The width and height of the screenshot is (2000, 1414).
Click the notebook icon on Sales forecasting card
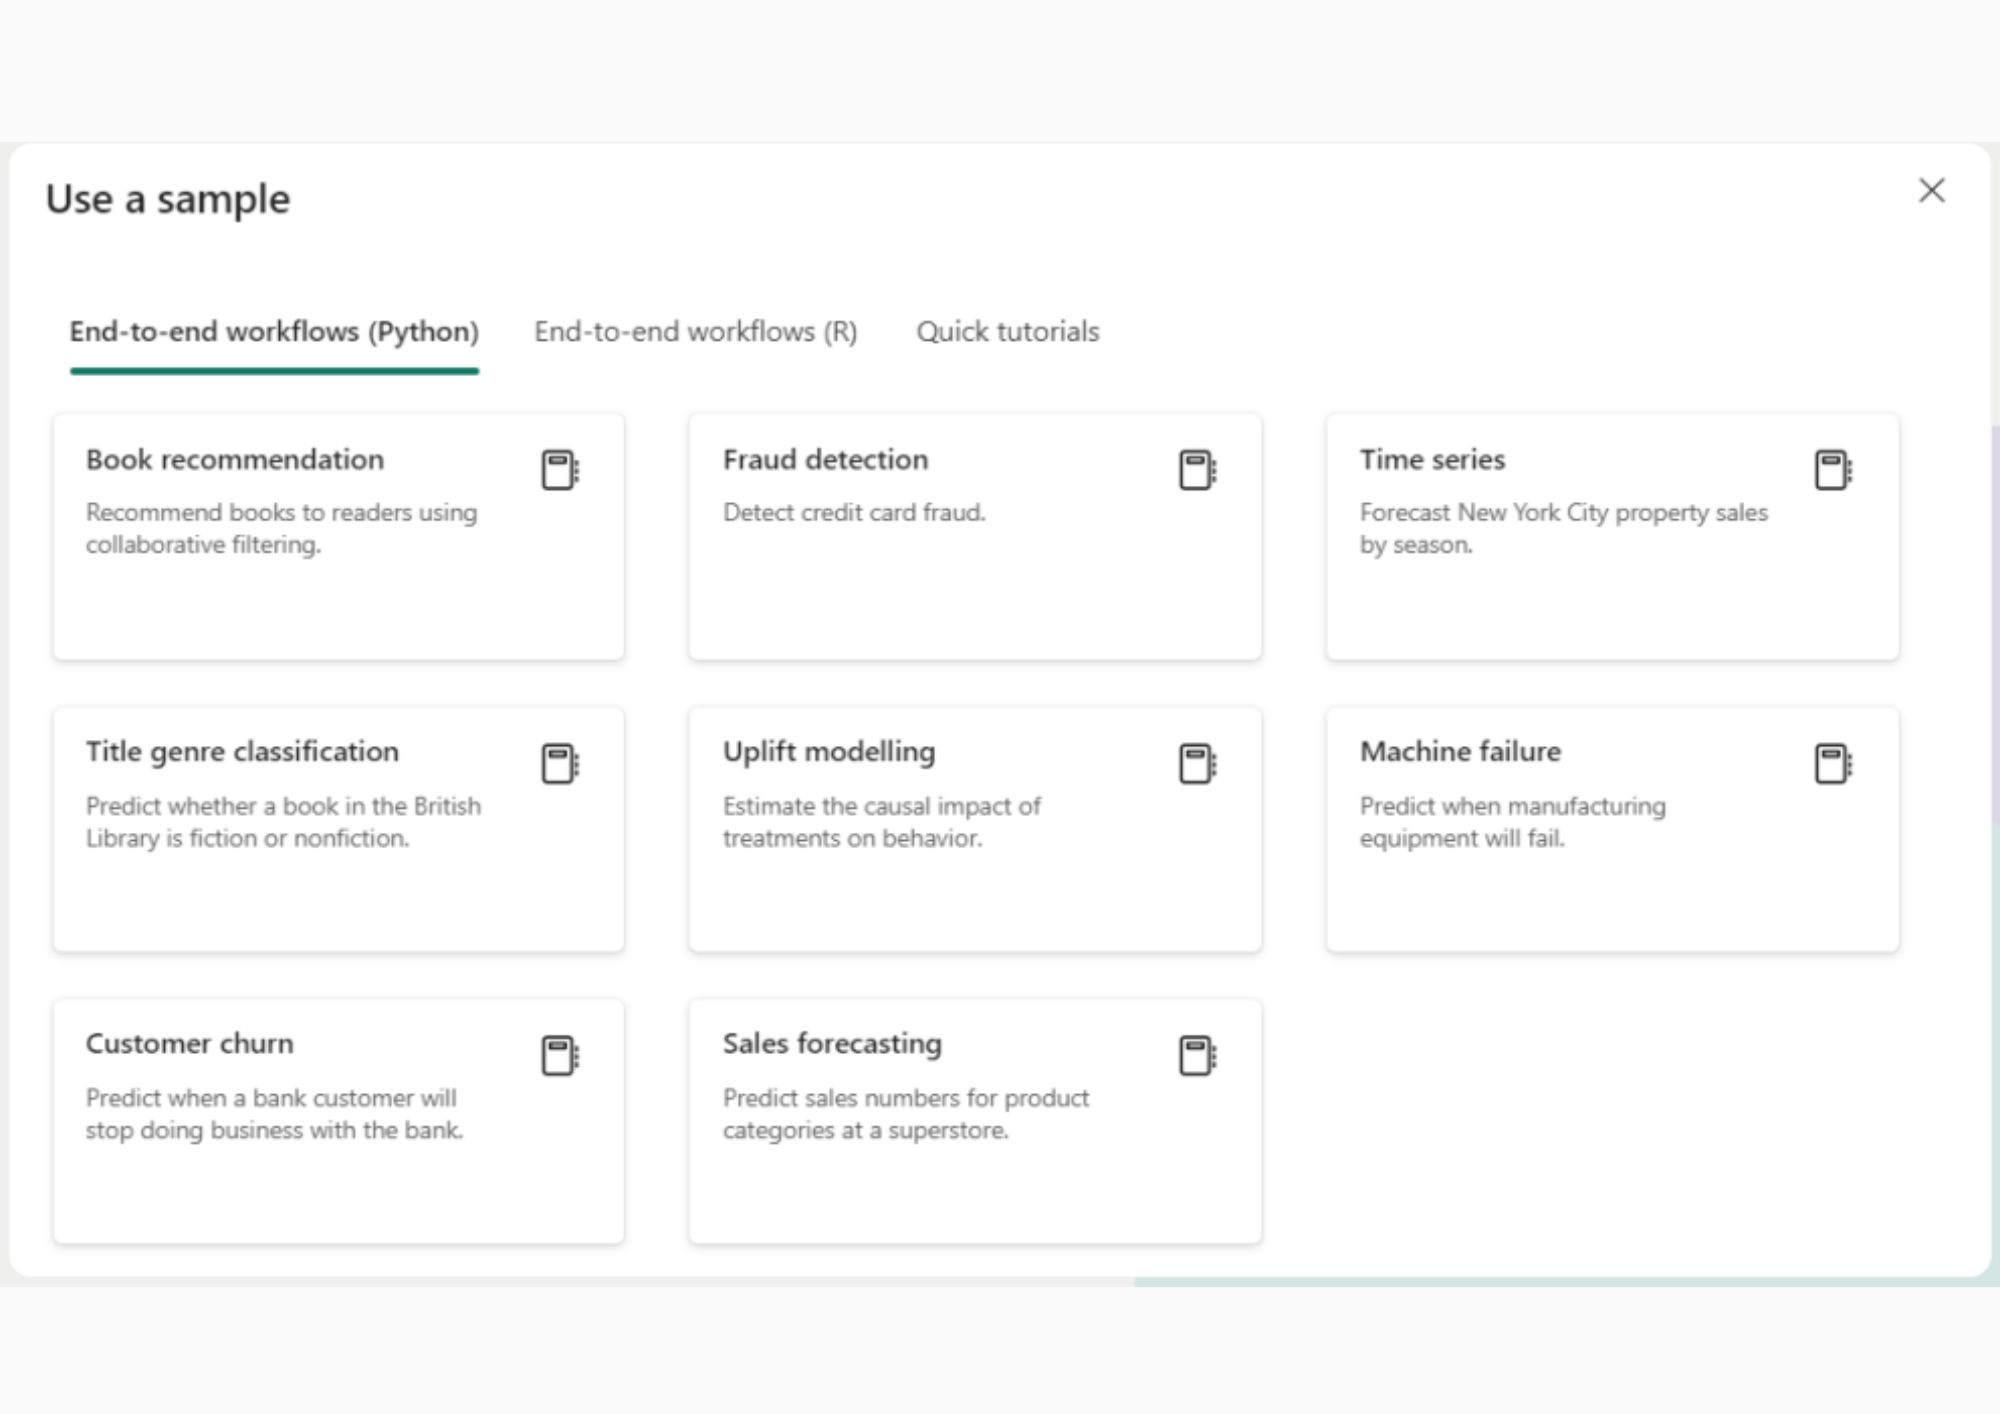[1197, 1056]
